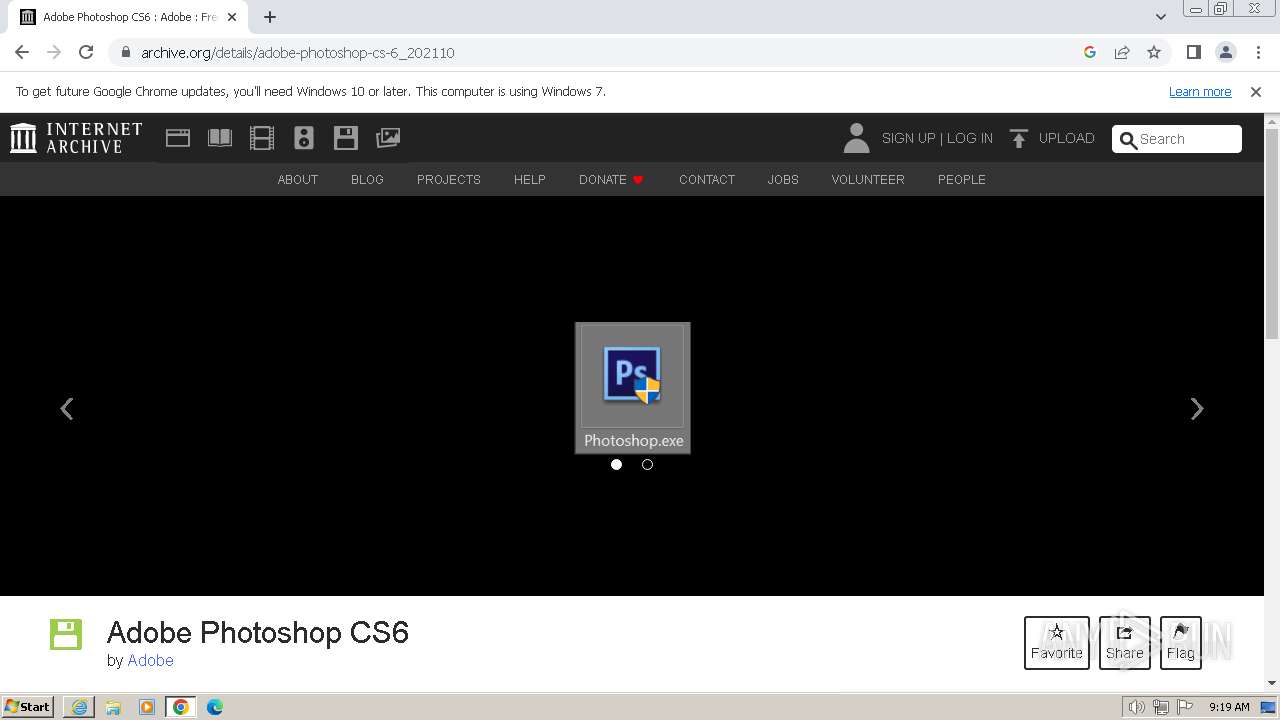
Task: Open Internet Explorer from taskbar
Action: coord(79,707)
